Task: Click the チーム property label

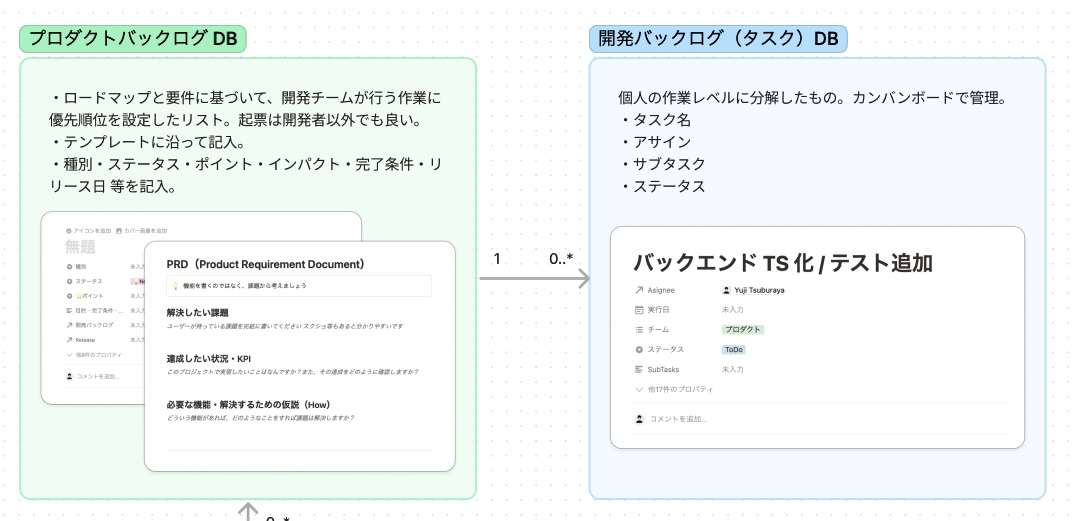Action: pyautogui.click(x=658, y=330)
